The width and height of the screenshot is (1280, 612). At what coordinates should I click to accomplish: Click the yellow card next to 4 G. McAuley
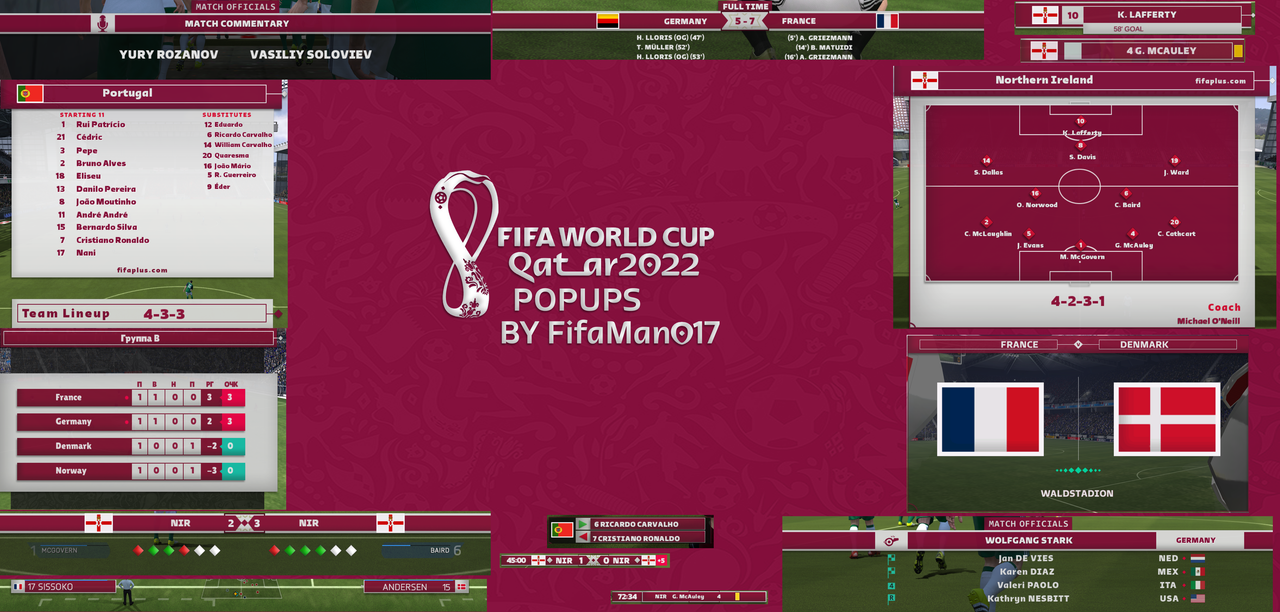pos(1238,51)
